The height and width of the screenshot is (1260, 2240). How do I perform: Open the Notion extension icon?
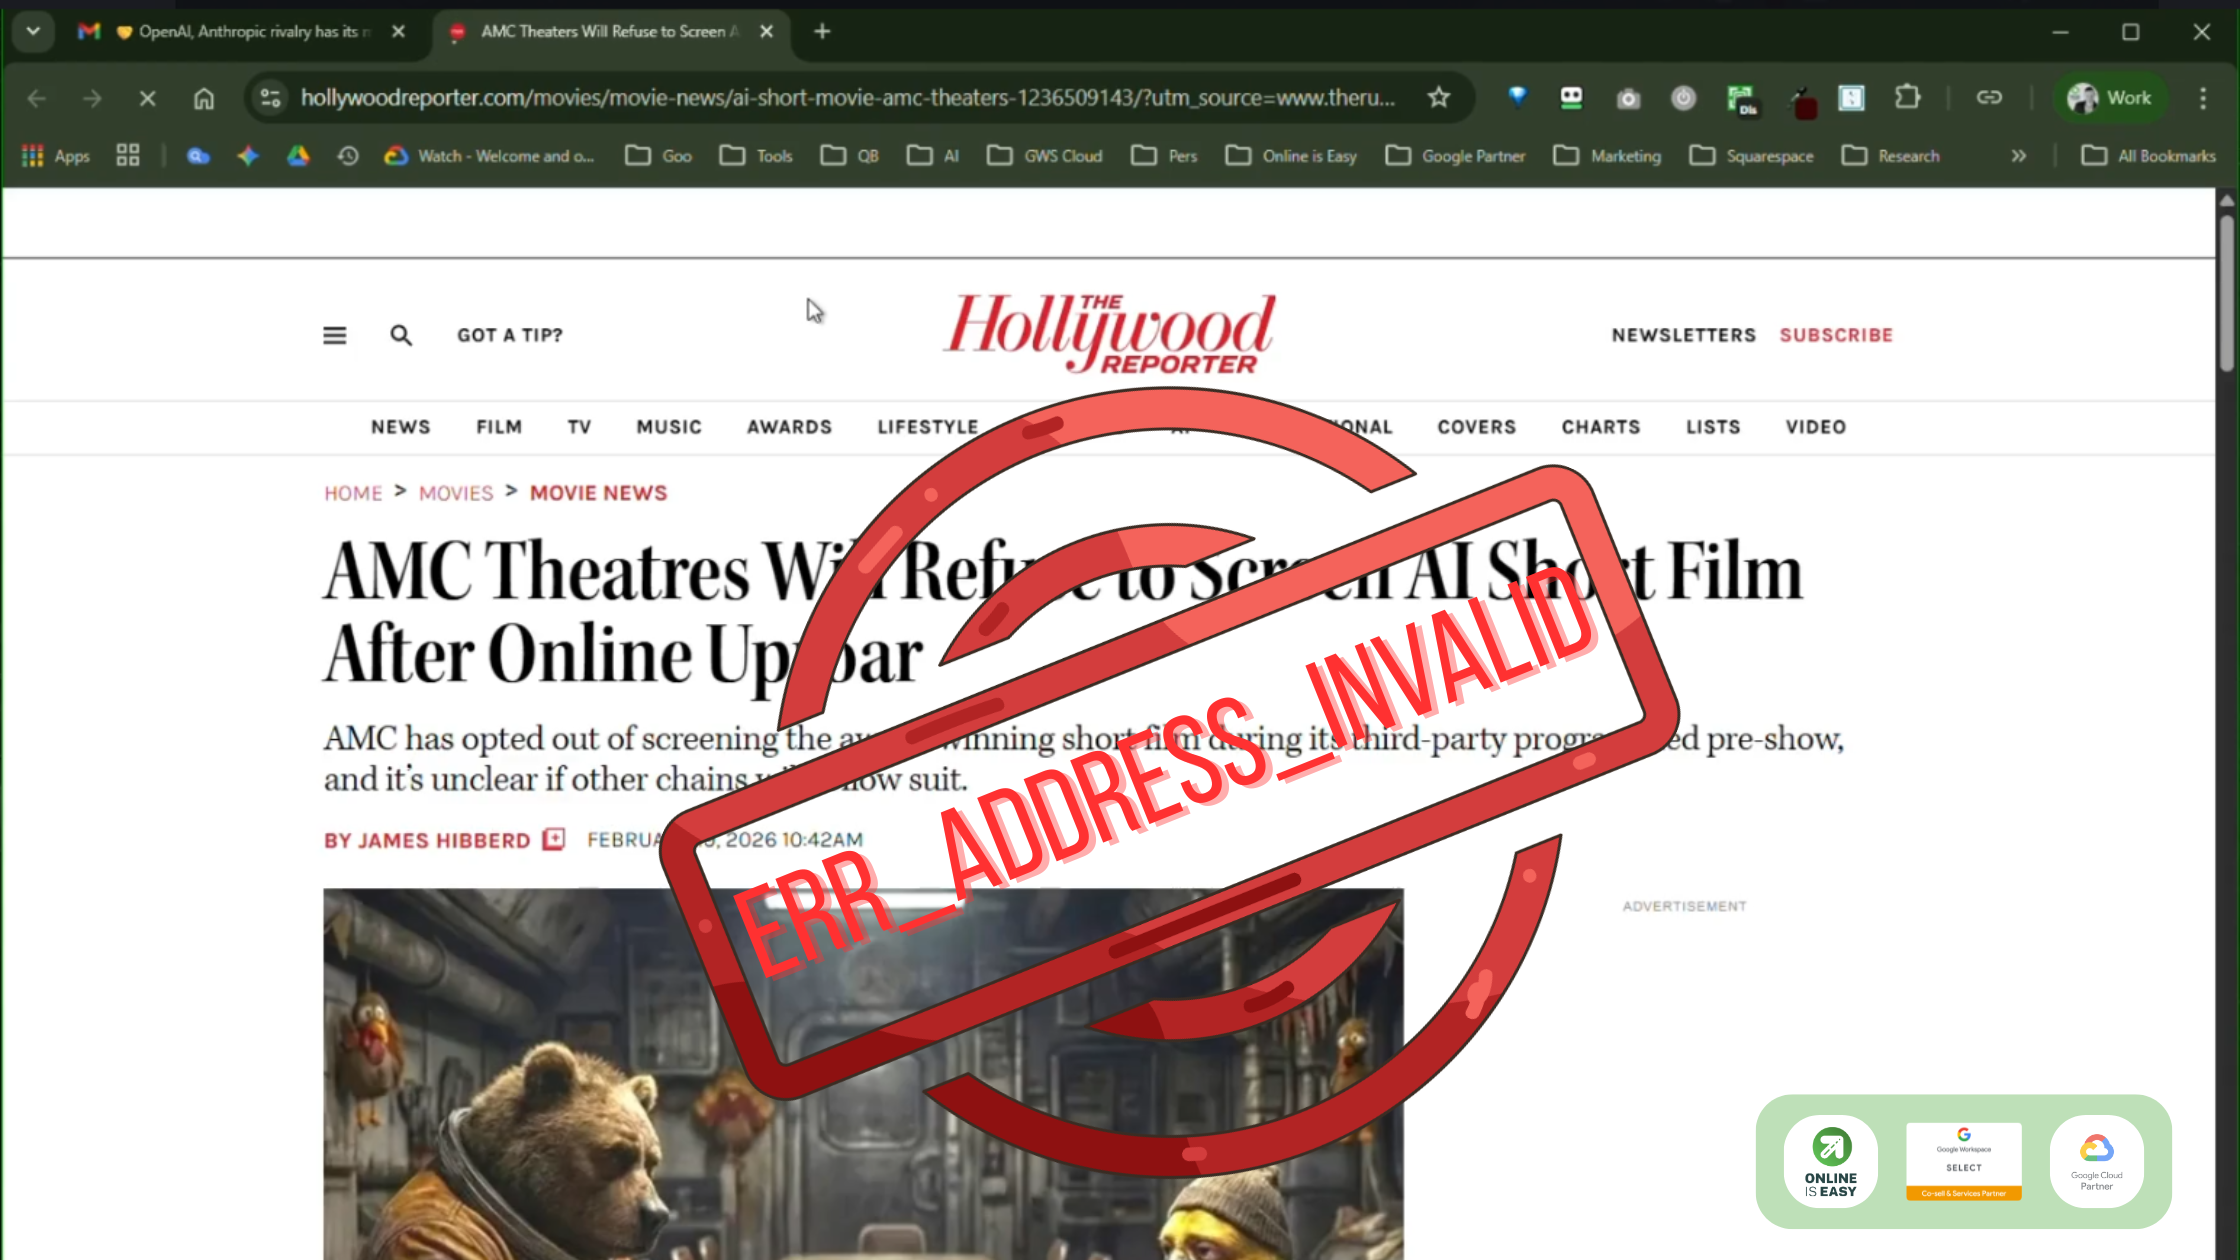1852,98
